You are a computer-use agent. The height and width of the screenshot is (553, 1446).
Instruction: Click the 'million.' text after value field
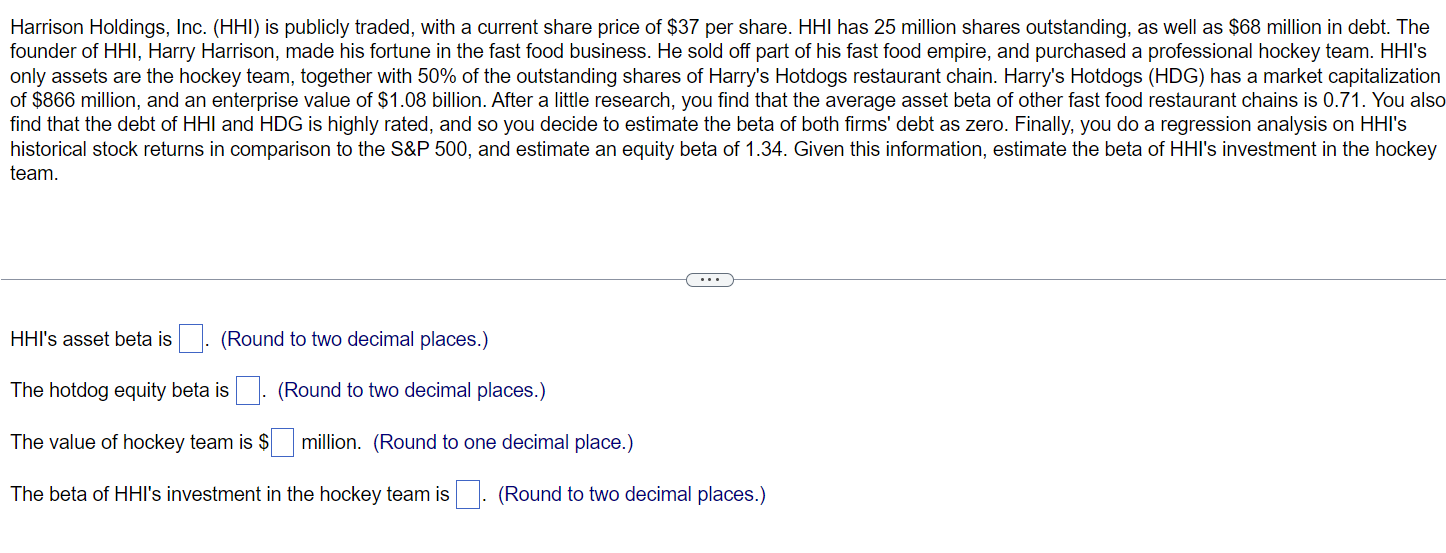[331, 442]
